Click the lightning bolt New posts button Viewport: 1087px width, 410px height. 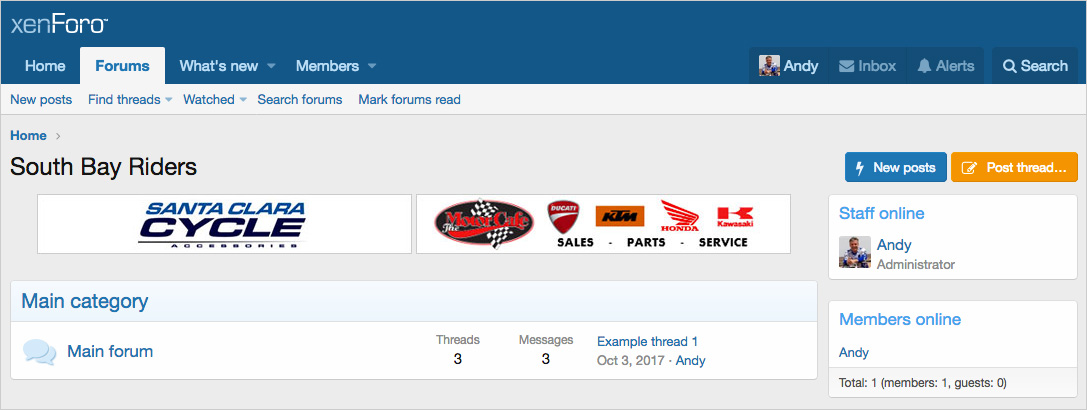895,167
